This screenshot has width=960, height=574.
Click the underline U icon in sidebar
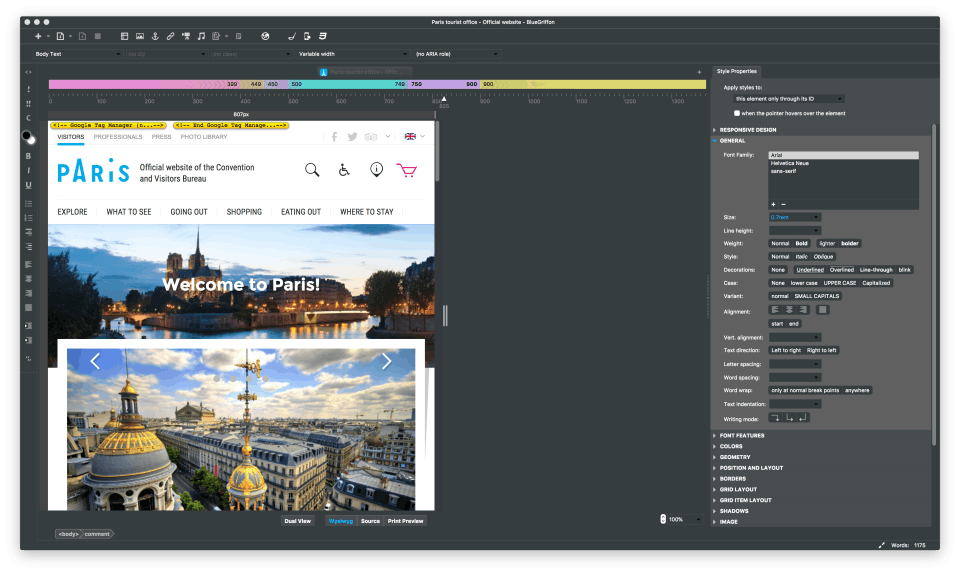[x=28, y=185]
